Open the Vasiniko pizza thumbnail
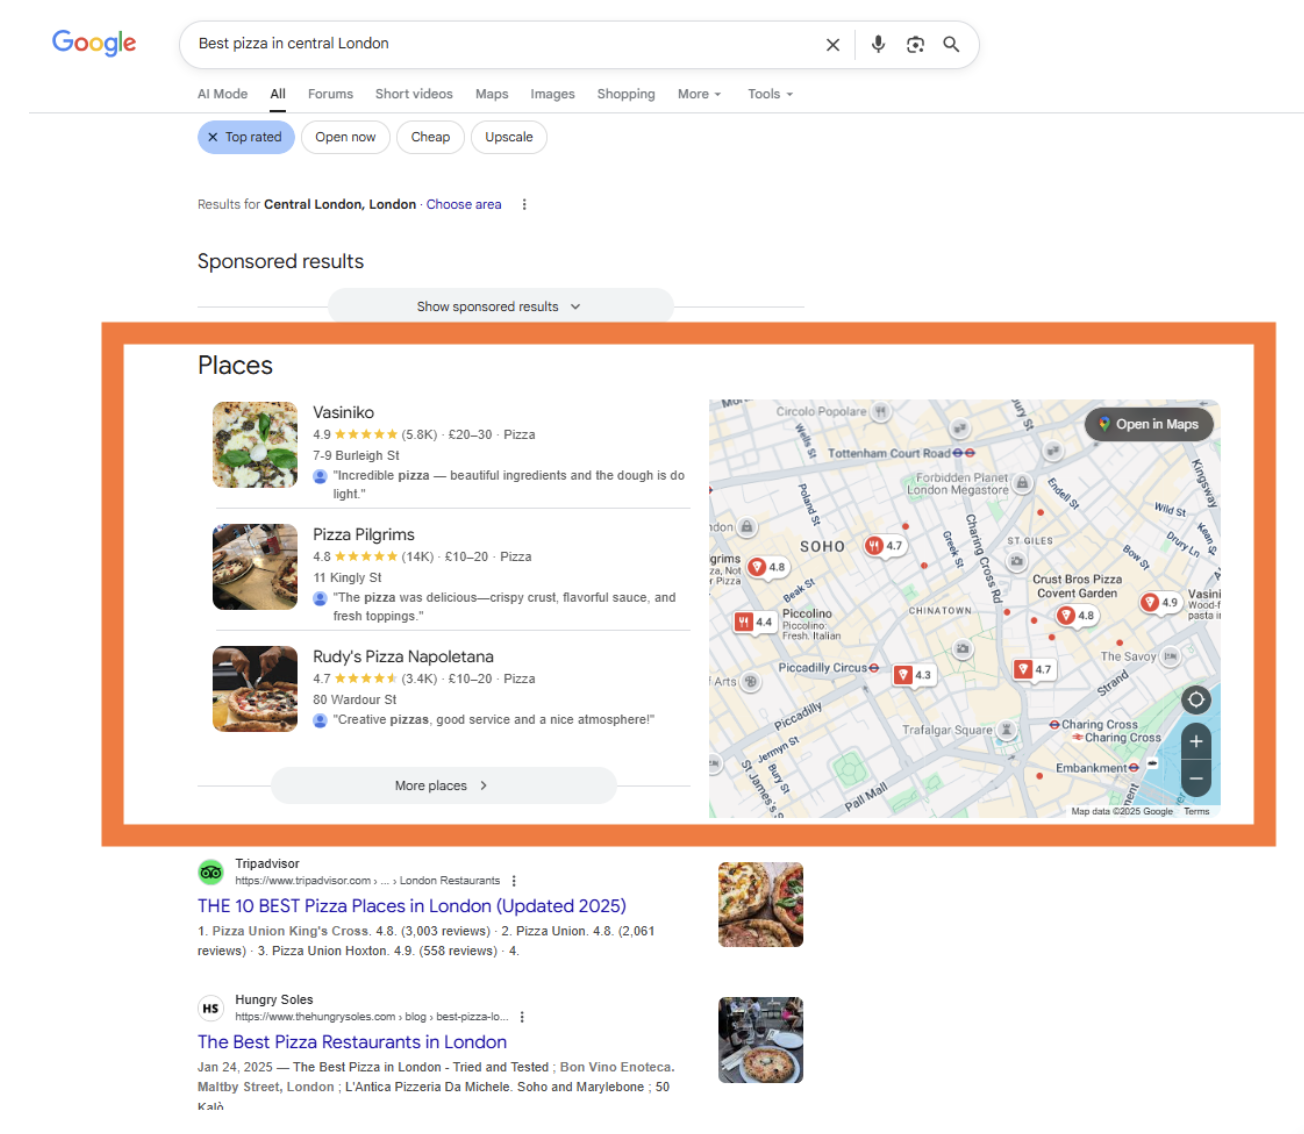The width and height of the screenshot is (1304, 1134). click(x=255, y=445)
